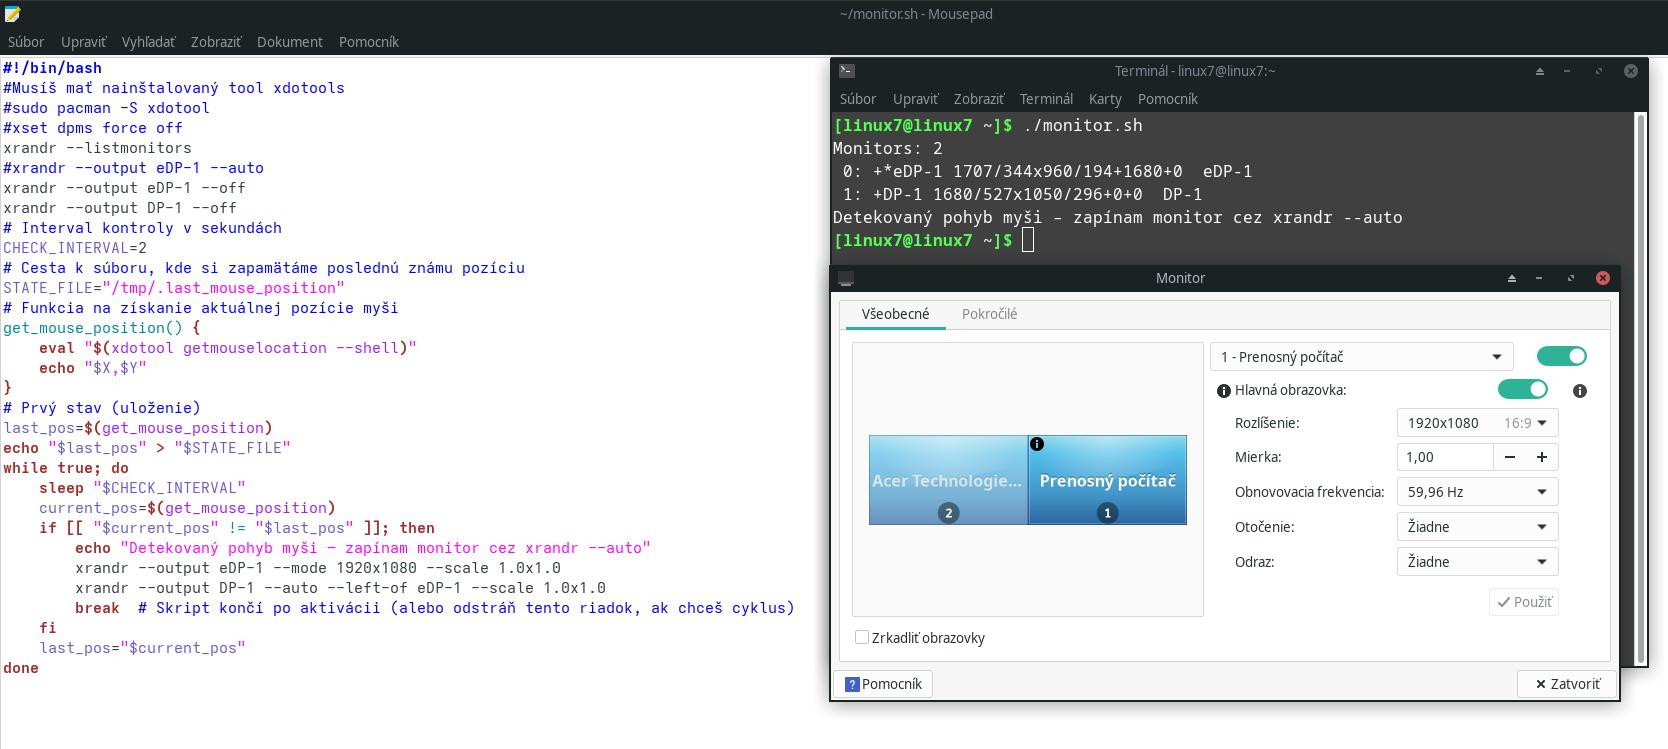Screen dimensions: 1668x749
Task: Open the Odraz dropdown
Action: pos(1477,562)
